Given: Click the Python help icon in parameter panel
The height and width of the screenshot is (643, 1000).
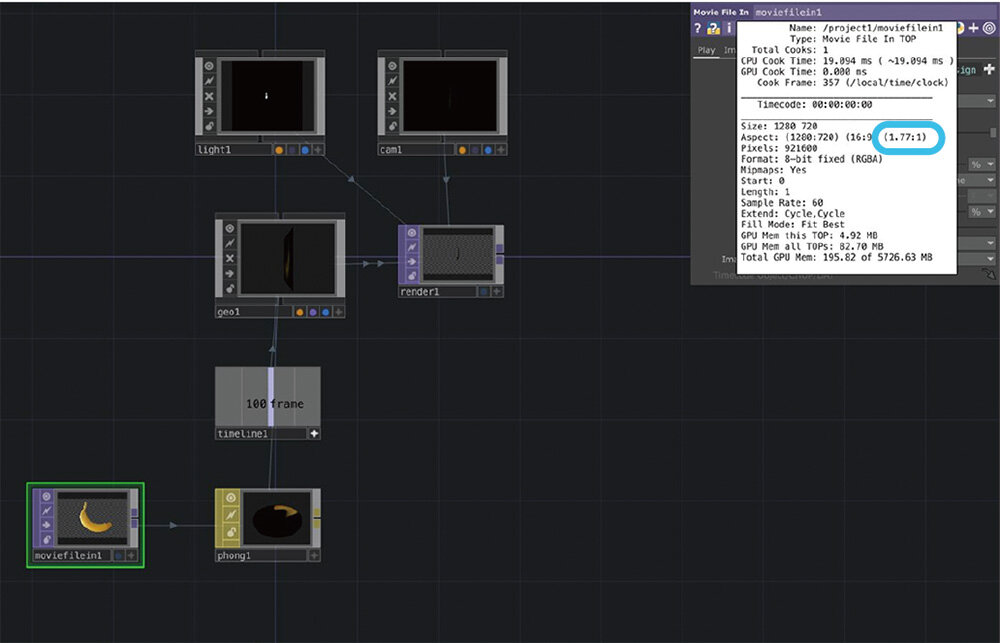Looking at the screenshot, I should click(713, 28).
